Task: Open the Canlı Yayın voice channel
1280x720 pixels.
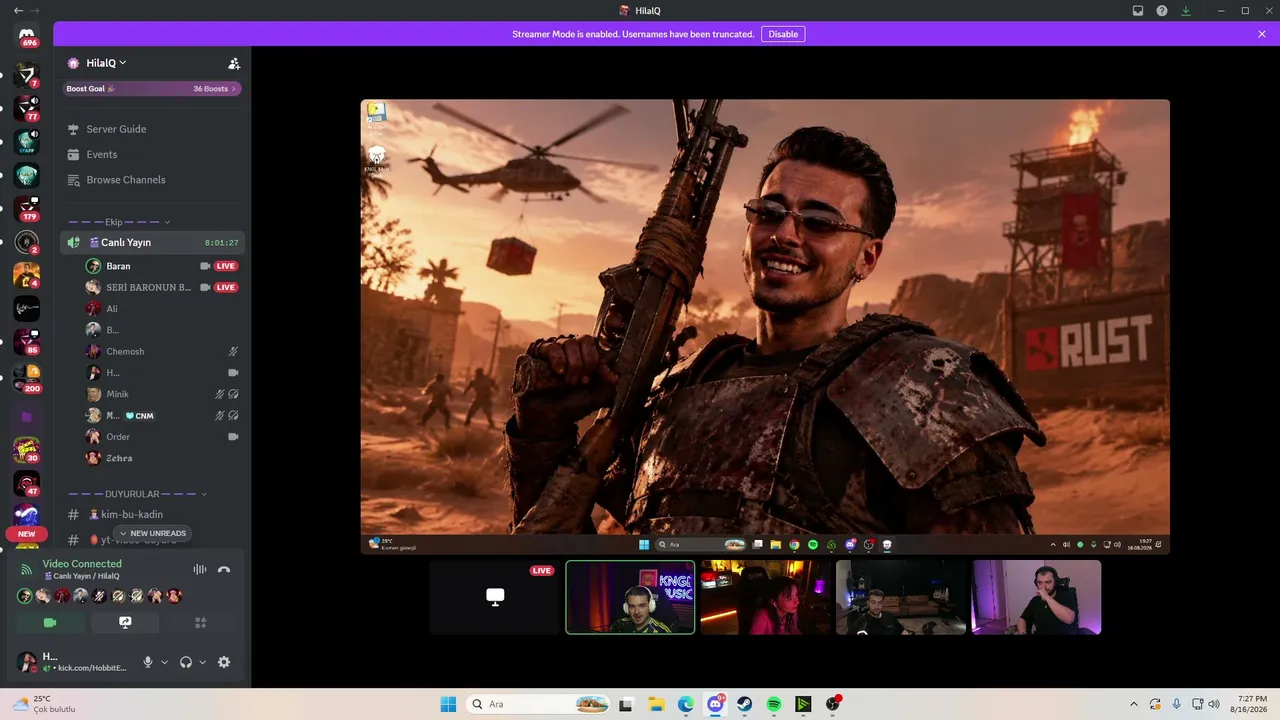Action: point(152,243)
